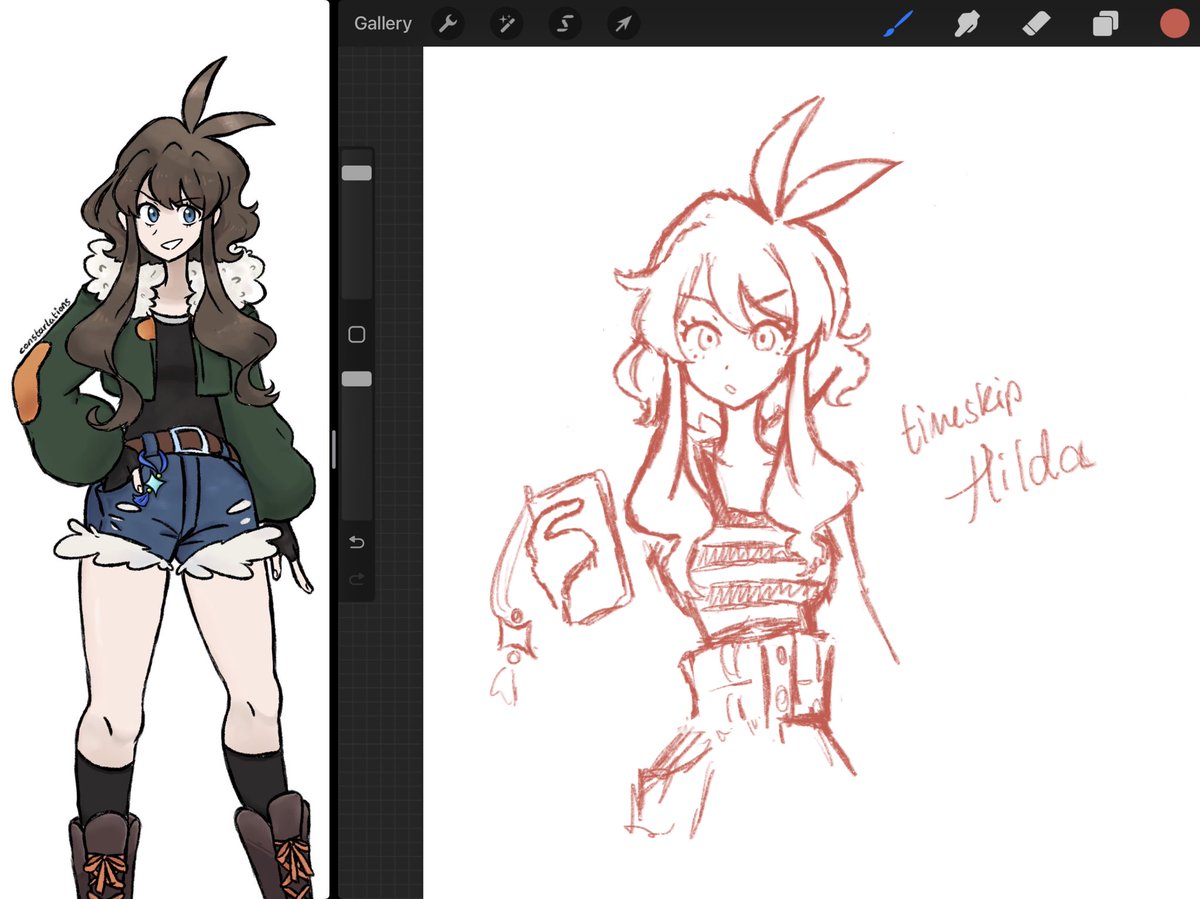Select the Smudge finger tool
This screenshot has height=899, width=1200.
pos(966,23)
